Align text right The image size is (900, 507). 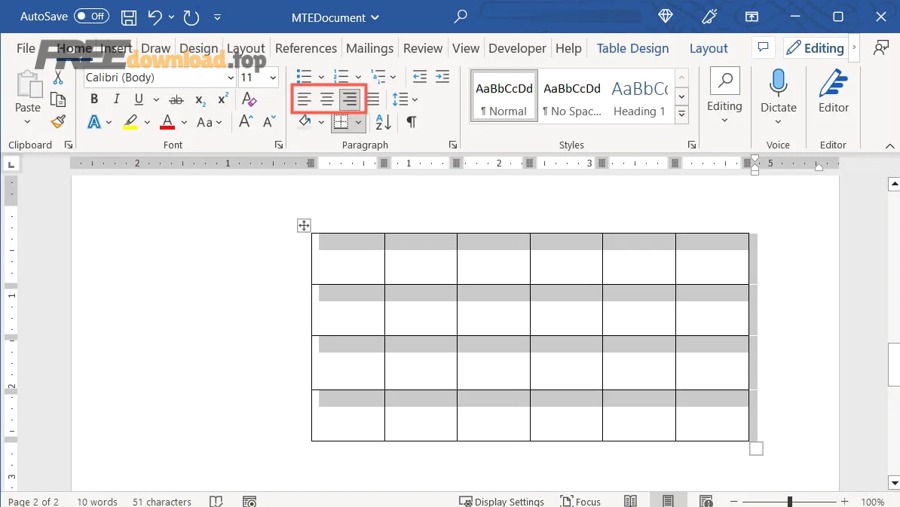click(350, 99)
